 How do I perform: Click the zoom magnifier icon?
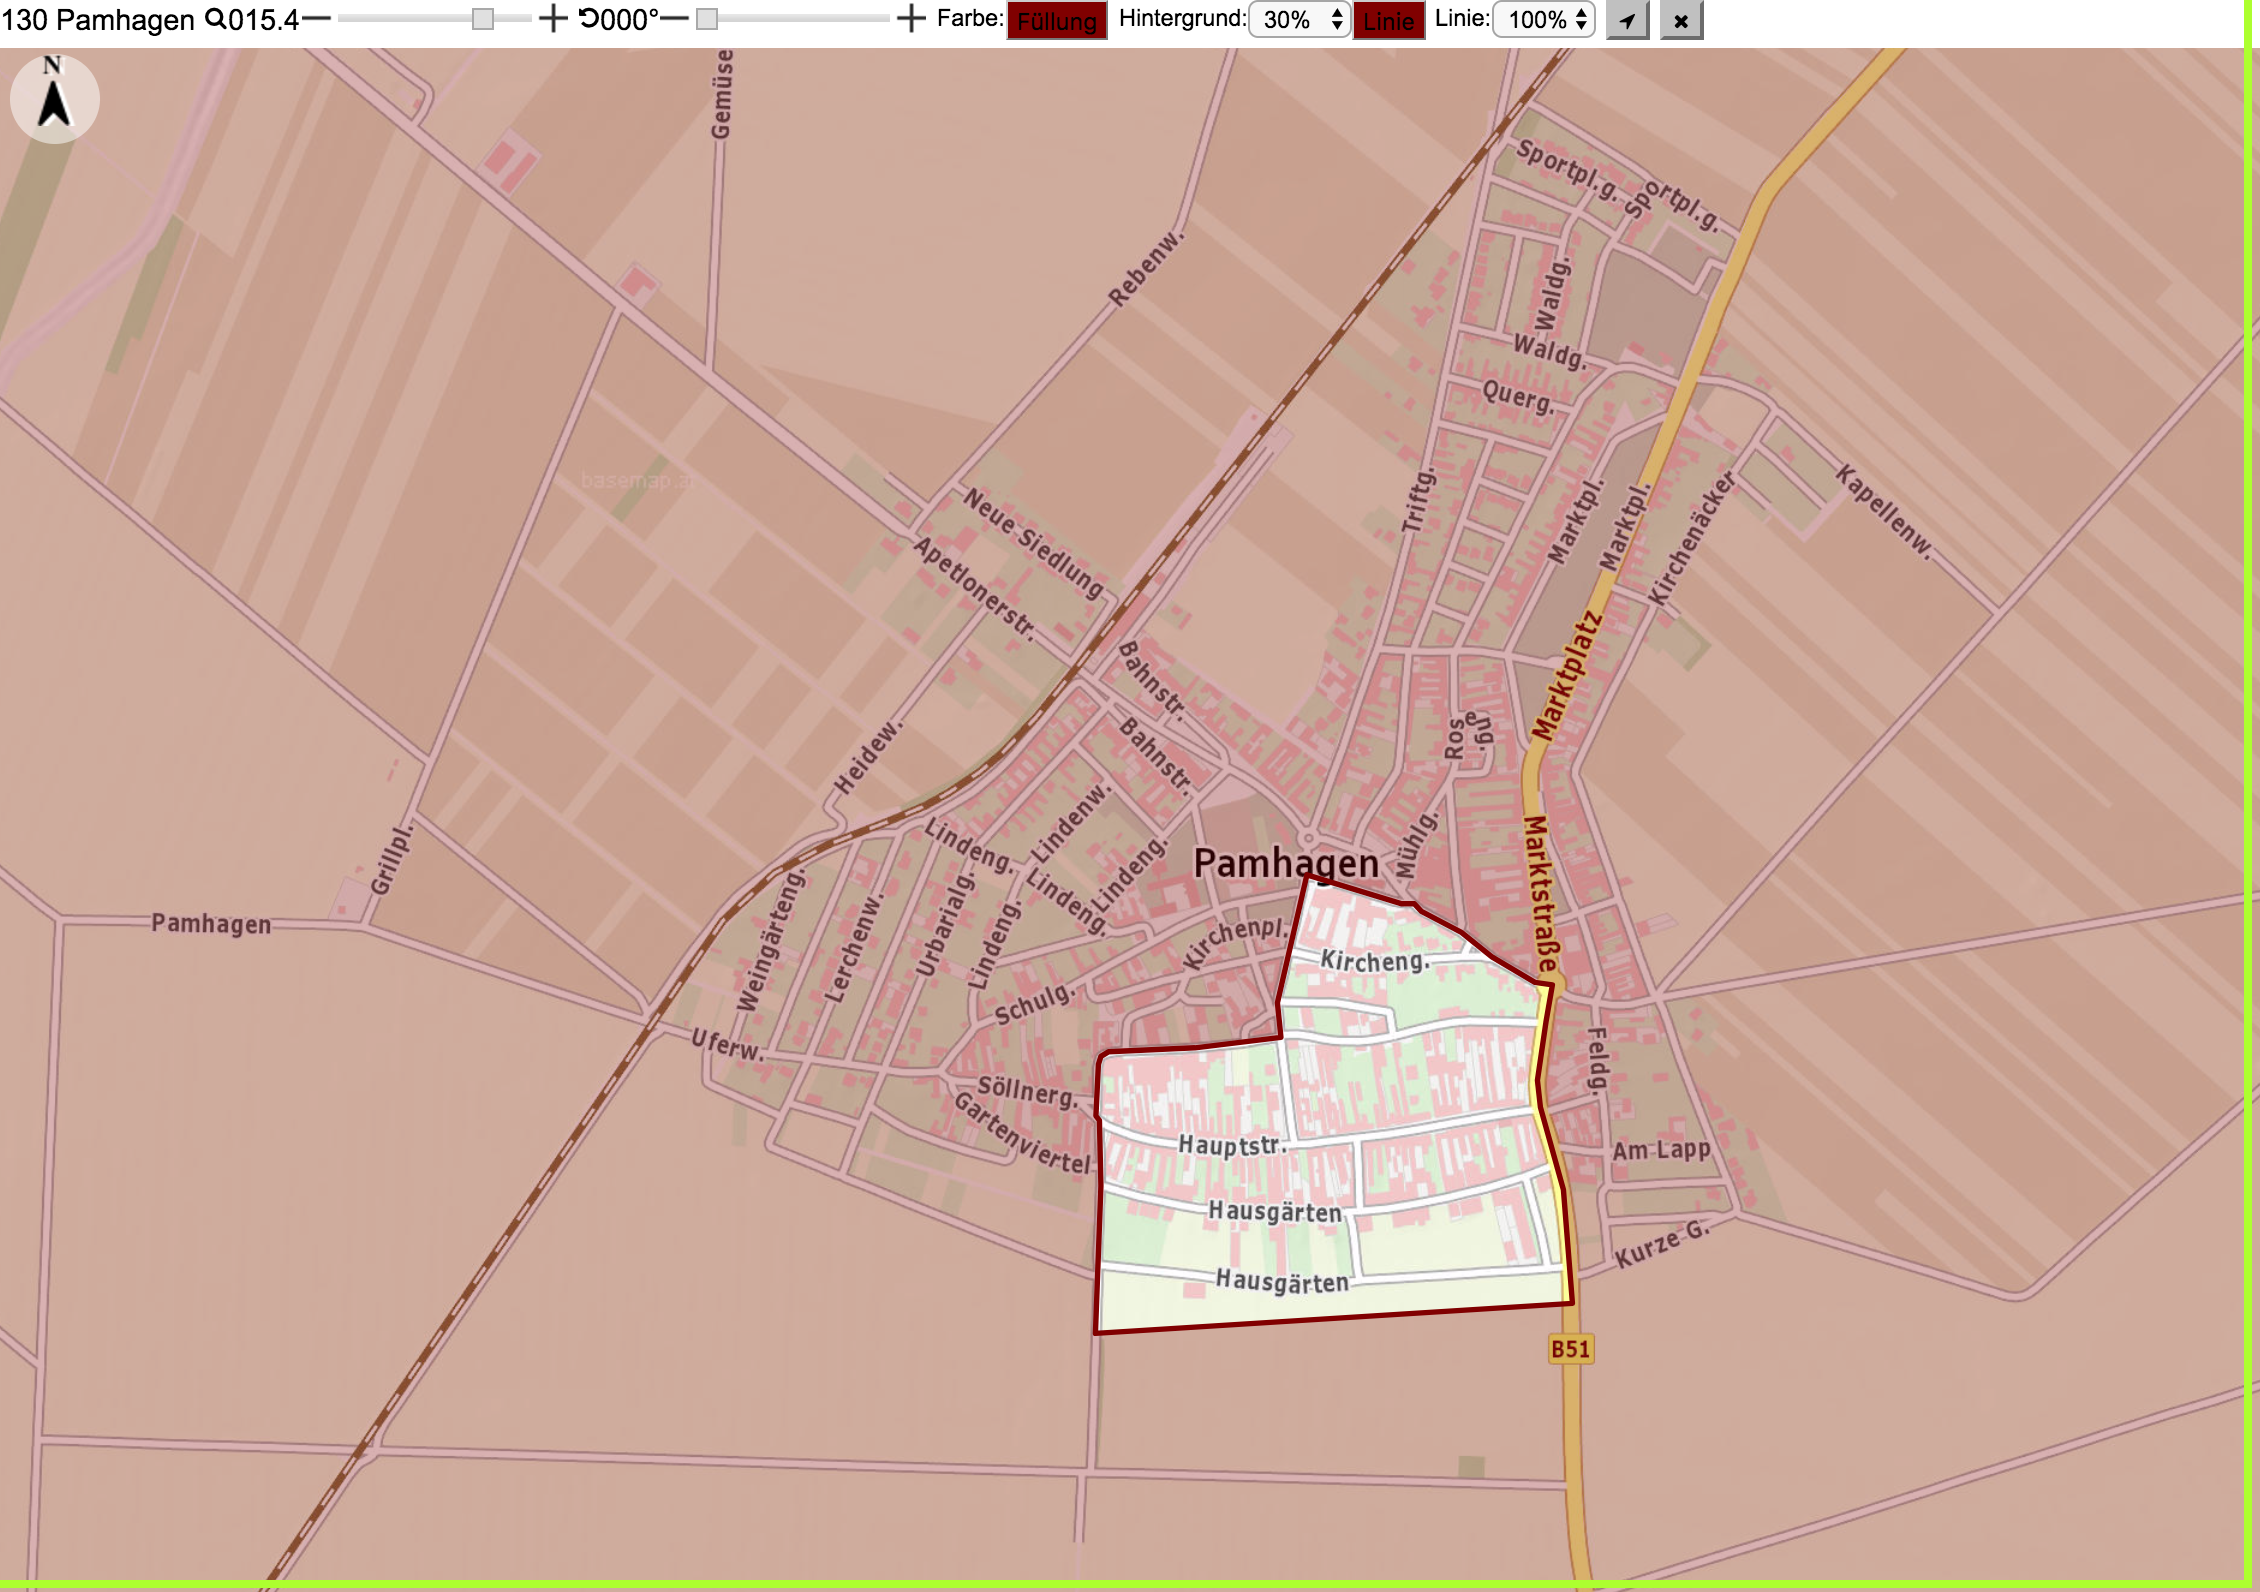click(x=215, y=19)
